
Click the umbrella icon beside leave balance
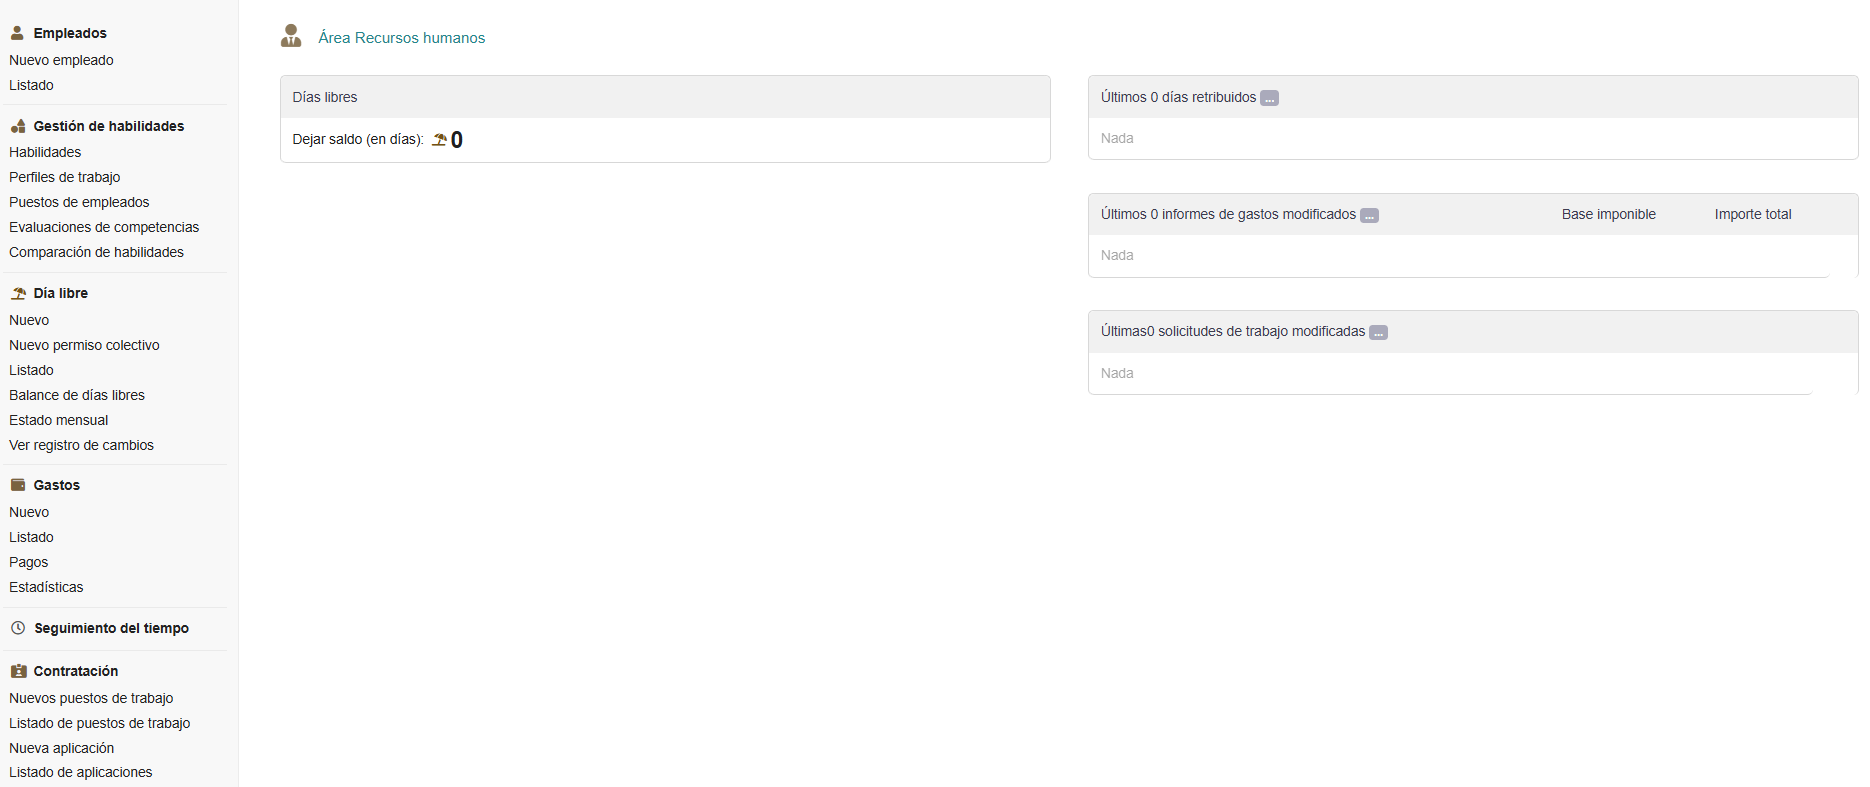(439, 140)
